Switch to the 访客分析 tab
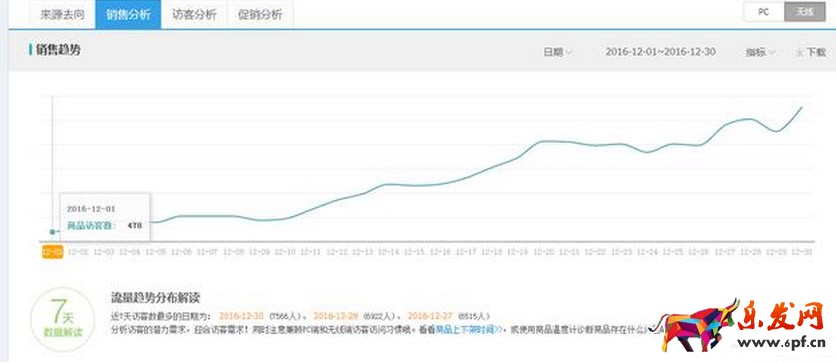Viewport: 836px width, 363px height. (x=194, y=14)
